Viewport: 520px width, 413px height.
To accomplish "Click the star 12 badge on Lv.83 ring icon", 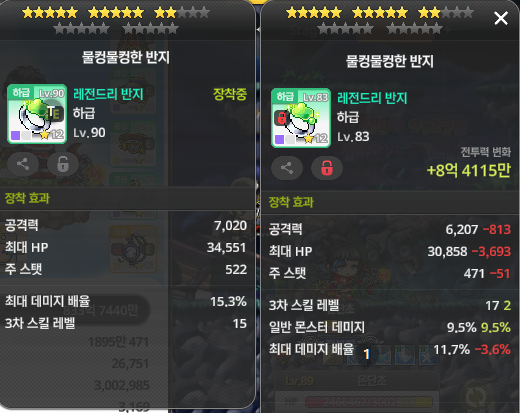I will coord(316,139).
